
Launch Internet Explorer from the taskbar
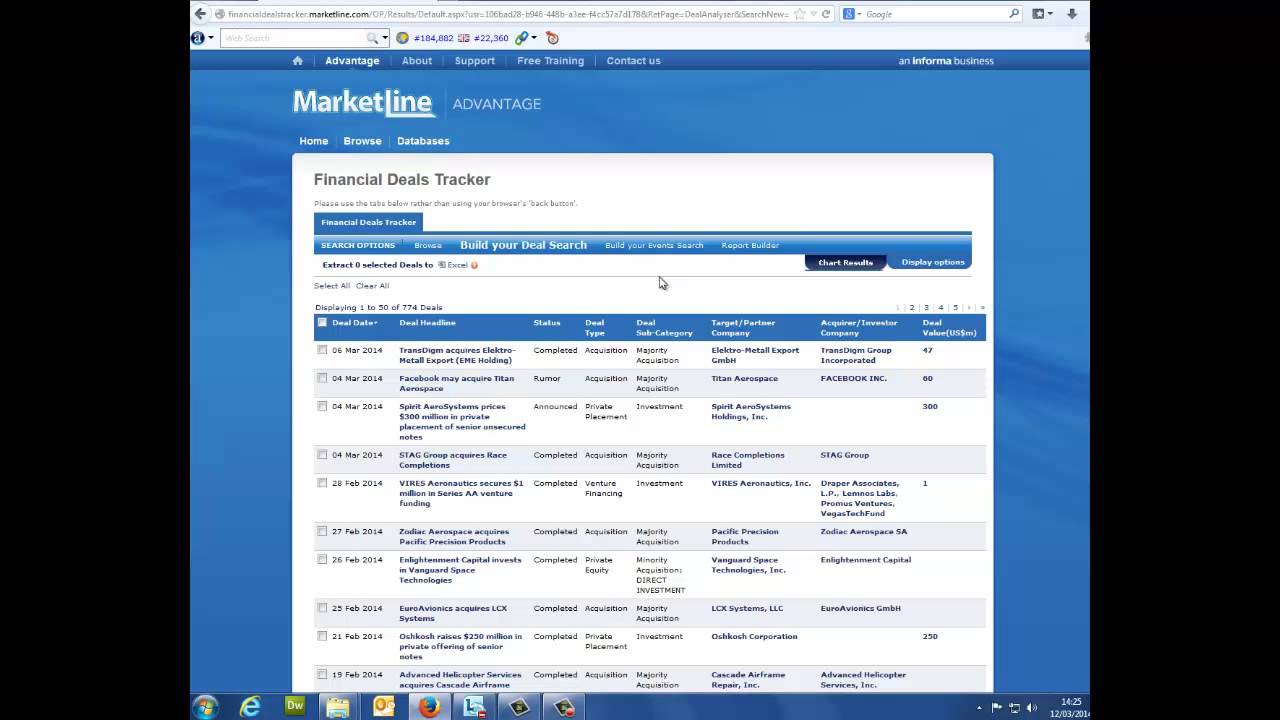[x=250, y=706]
